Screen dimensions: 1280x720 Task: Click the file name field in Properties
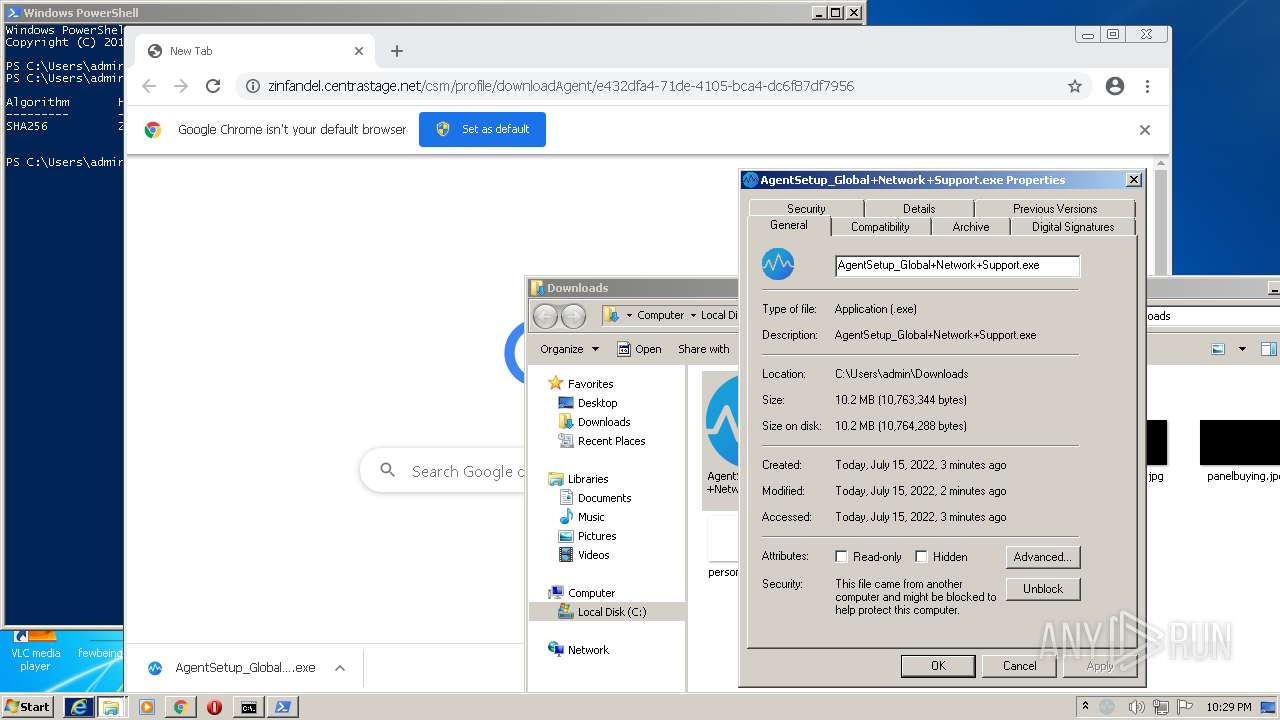pyautogui.click(x=957, y=265)
